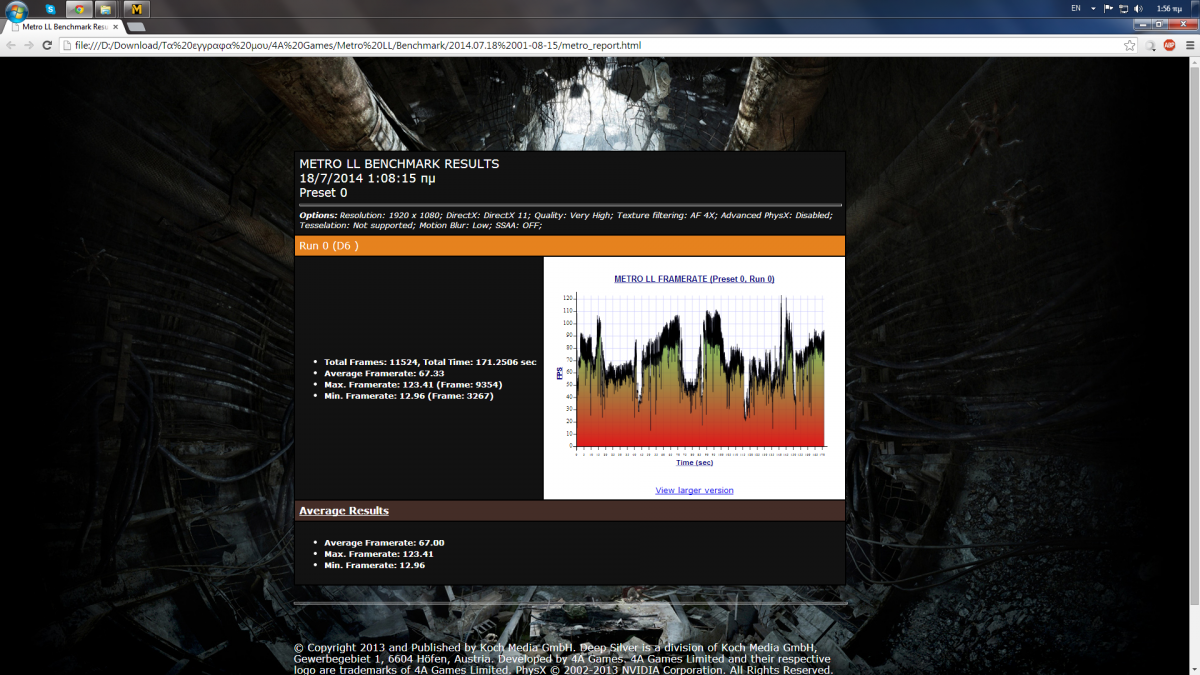Open the magnifier extension icon
Image resolution: width=1200 pixels, height=675 pixels.
(1151, 45)
